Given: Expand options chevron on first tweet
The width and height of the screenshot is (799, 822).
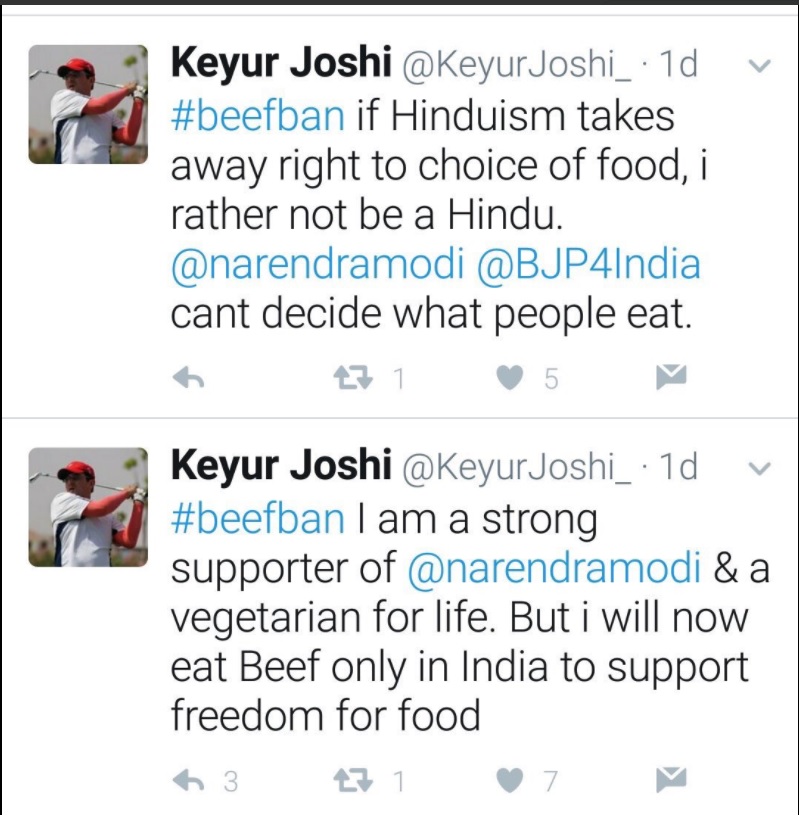Looking at the screenshot, I should 759,67.
